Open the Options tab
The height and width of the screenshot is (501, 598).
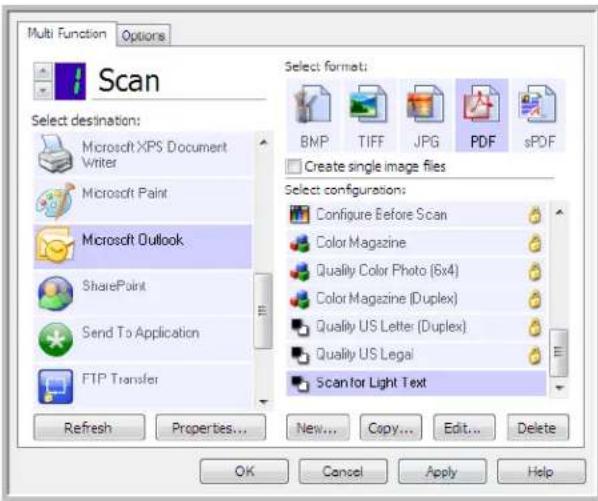coord(143,36)
